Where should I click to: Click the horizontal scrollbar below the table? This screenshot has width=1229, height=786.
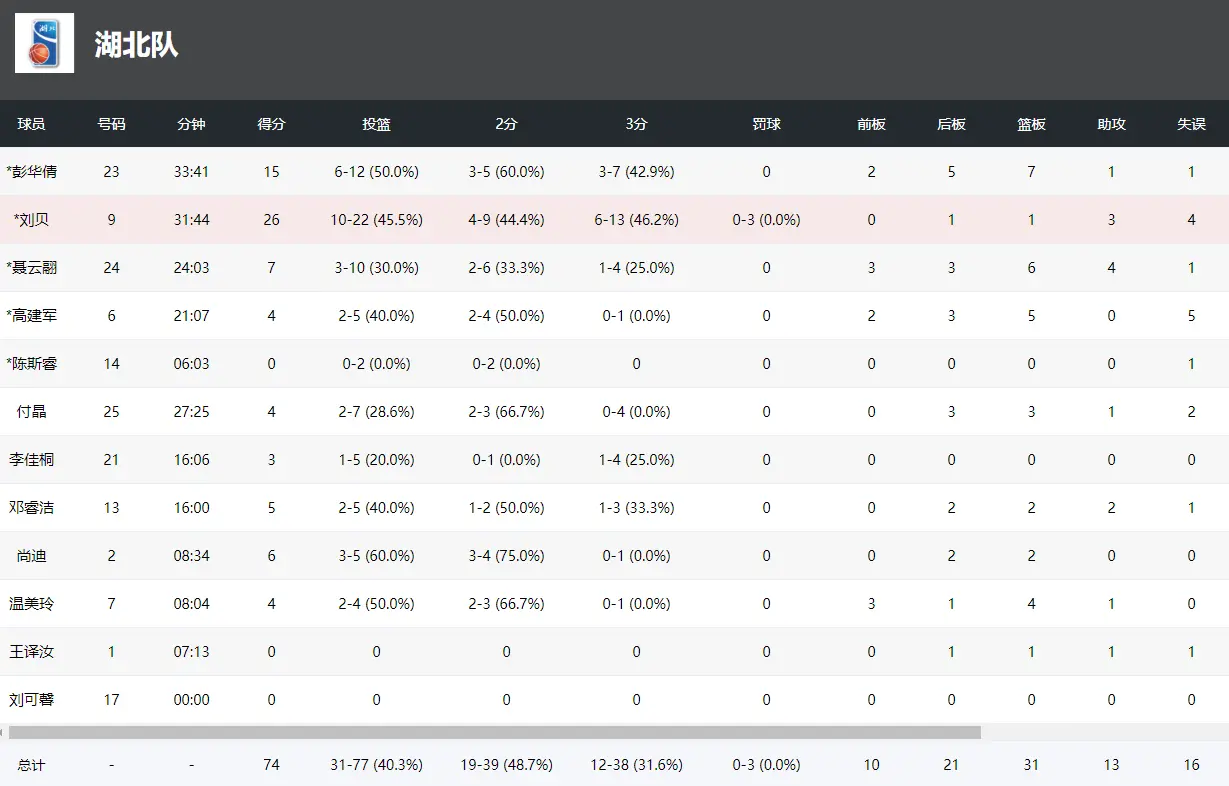click(495, 732)
